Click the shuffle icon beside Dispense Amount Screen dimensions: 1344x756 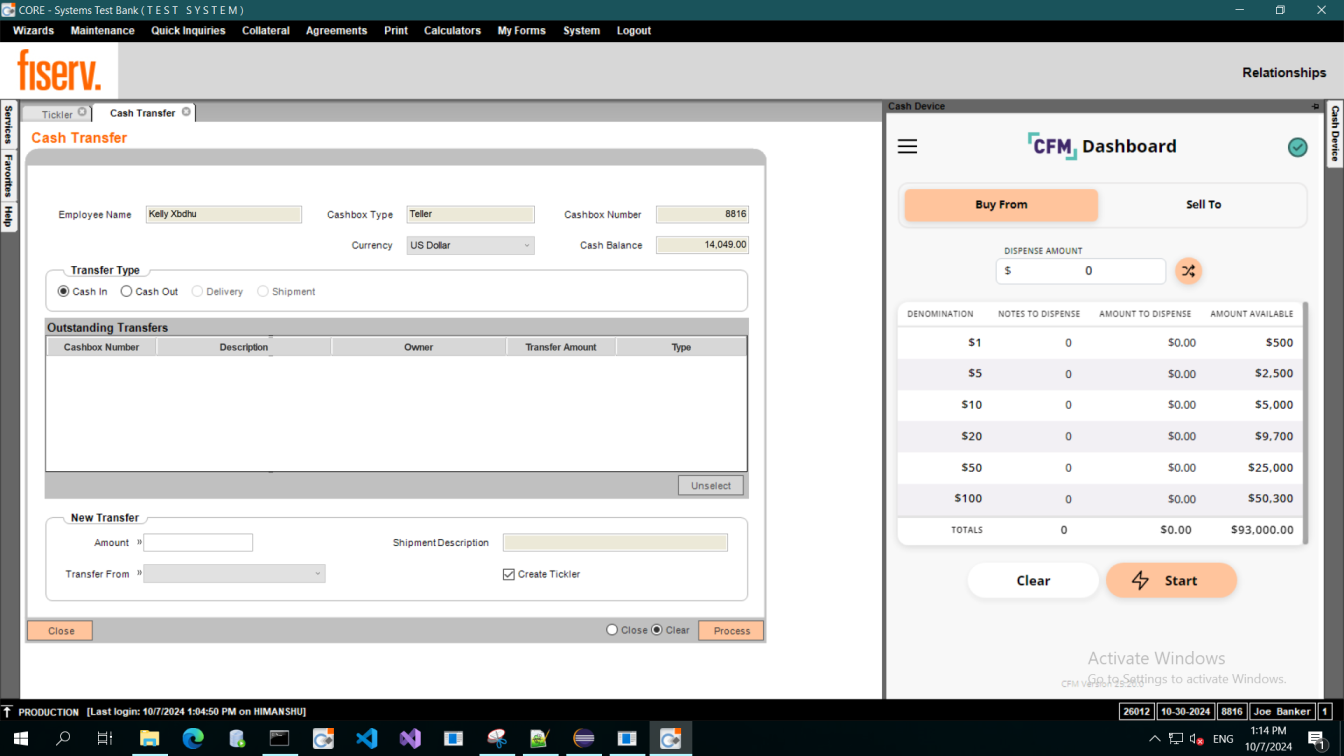[x=1188, y=271]
